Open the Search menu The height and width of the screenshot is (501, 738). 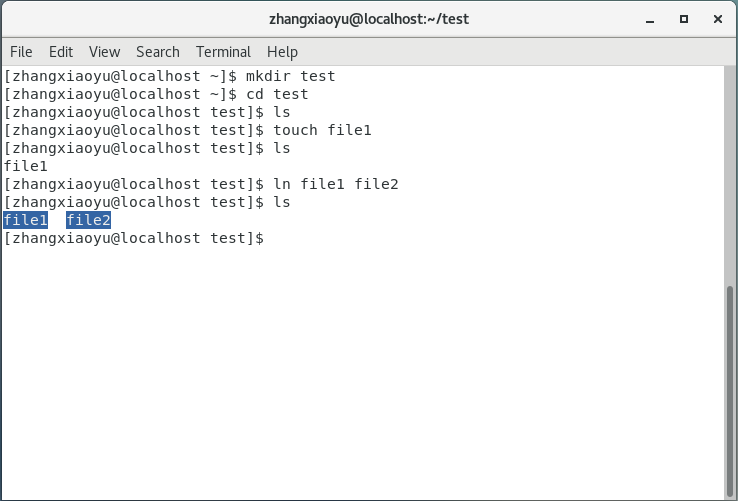click(158, 52)
